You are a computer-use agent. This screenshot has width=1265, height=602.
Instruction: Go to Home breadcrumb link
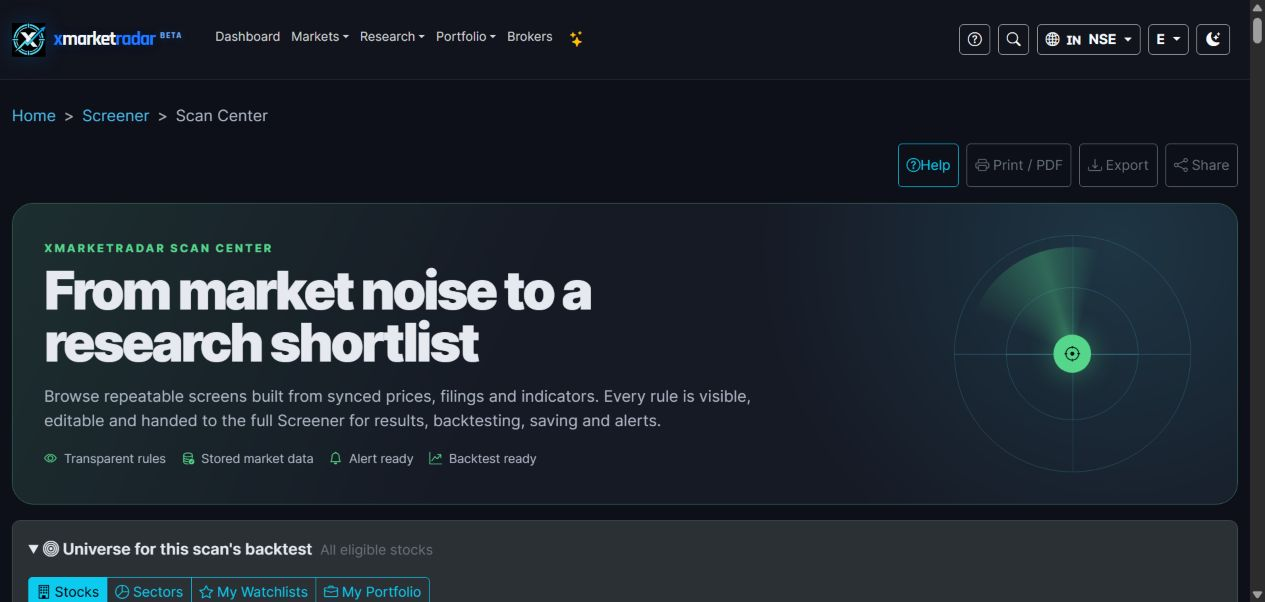[x=34, y=116]
